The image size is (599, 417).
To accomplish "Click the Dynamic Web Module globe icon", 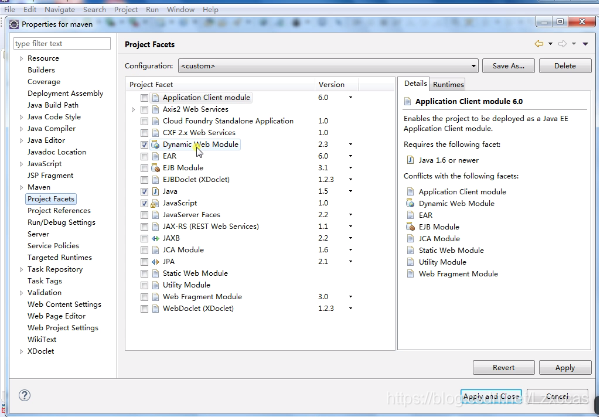I will point(155,145).
